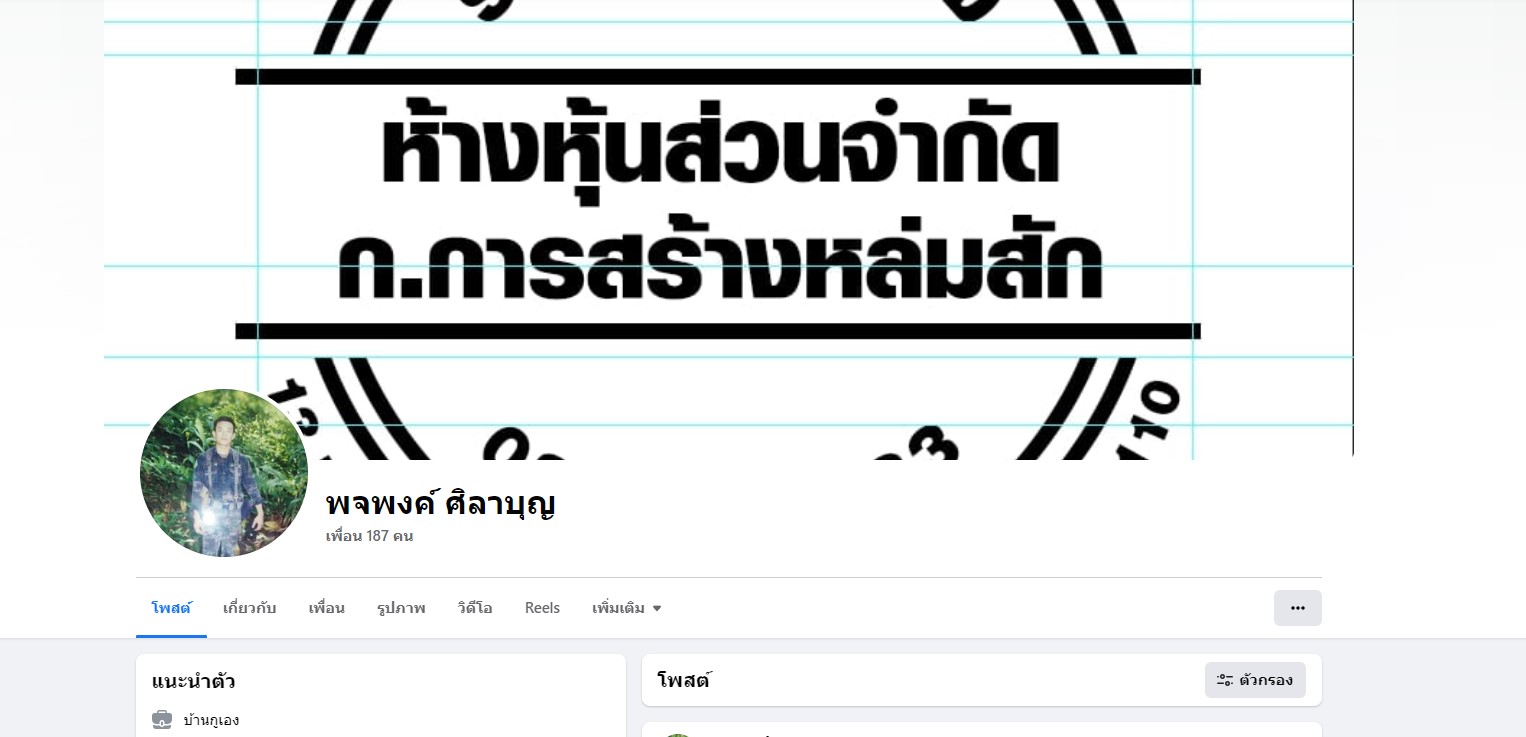
Task: Open the Reels tab
Action: coord(542,608)
